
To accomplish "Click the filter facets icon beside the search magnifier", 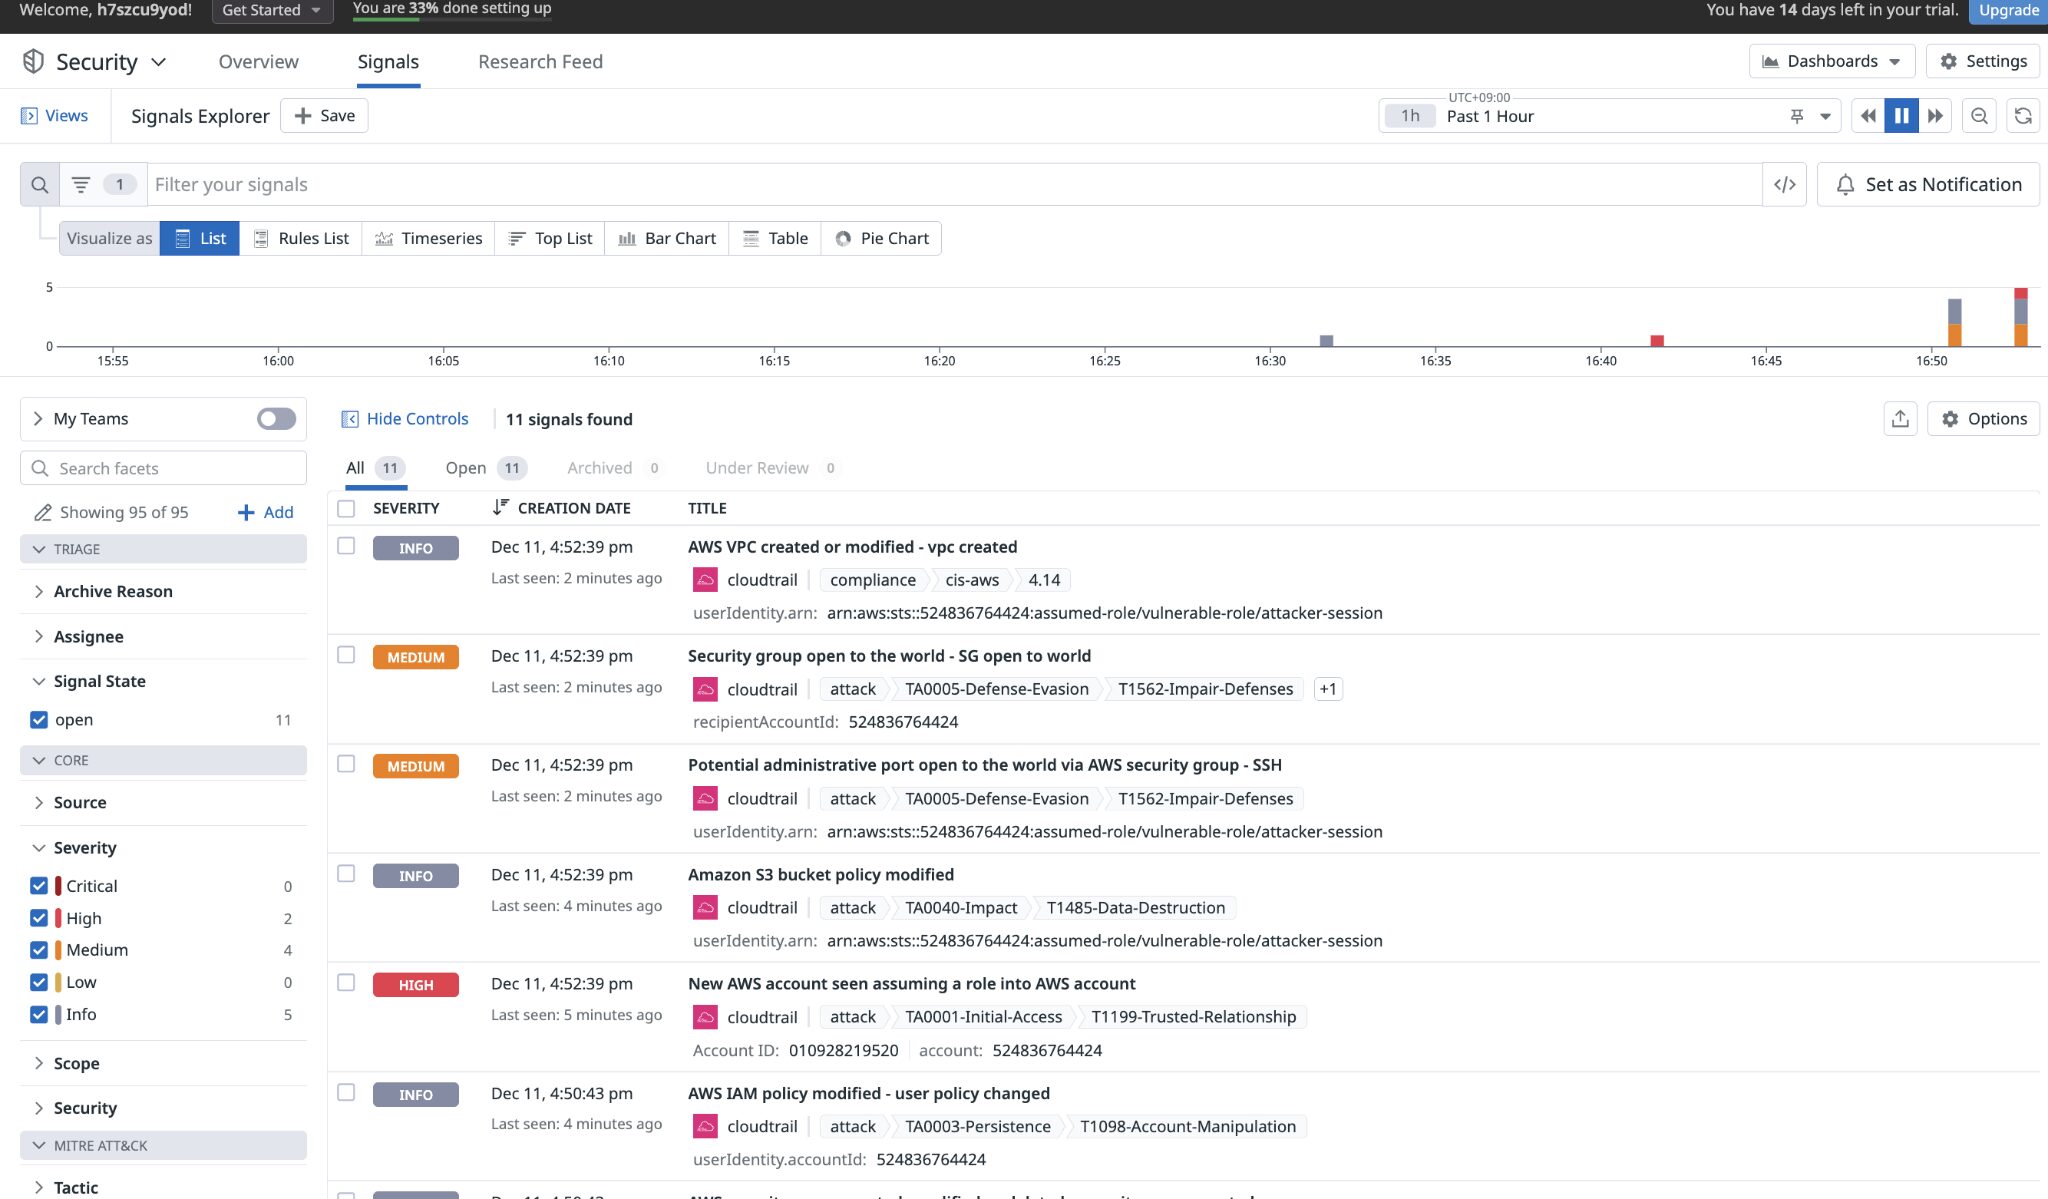I will coord(80,184).
